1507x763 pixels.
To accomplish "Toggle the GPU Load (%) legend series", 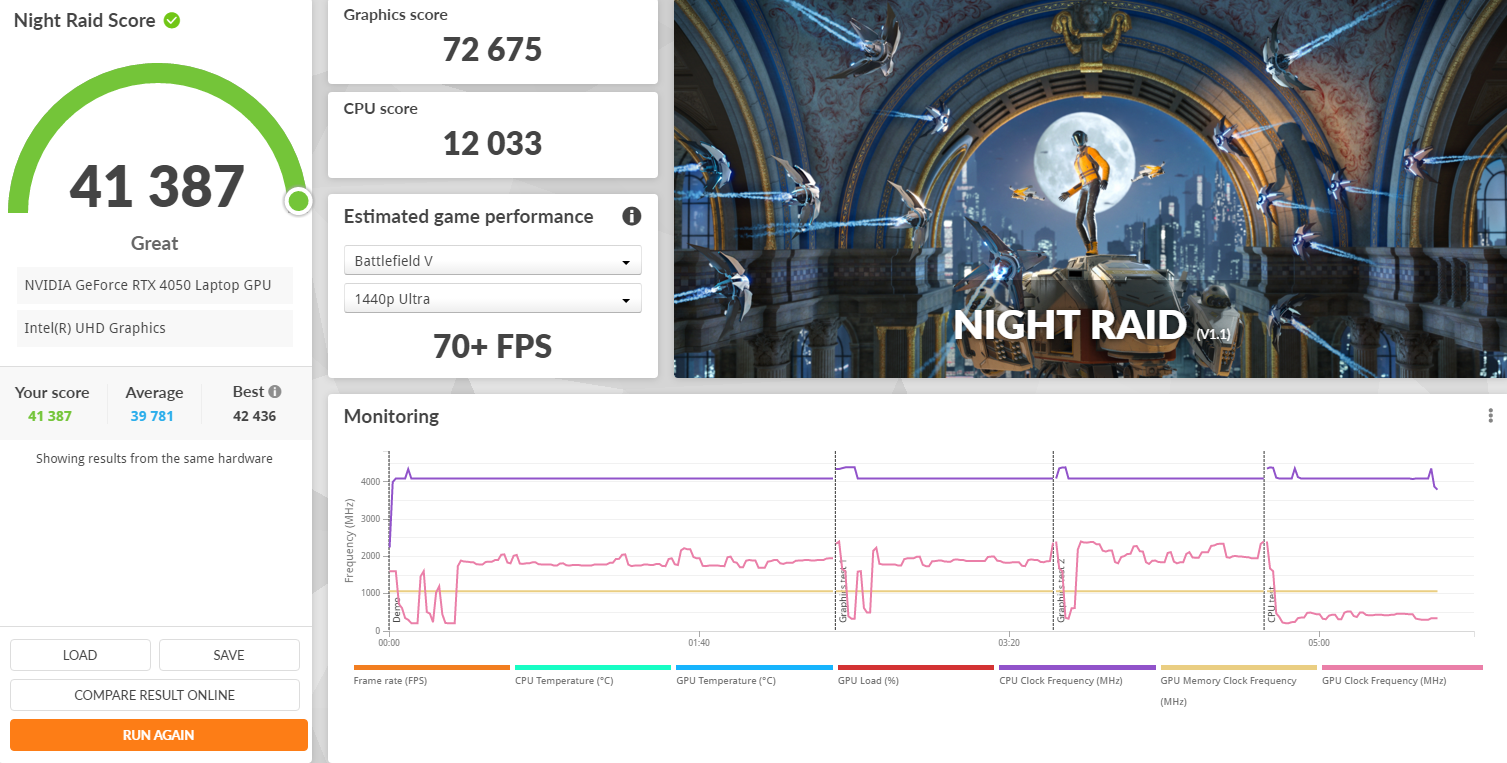I will point(868,681).
